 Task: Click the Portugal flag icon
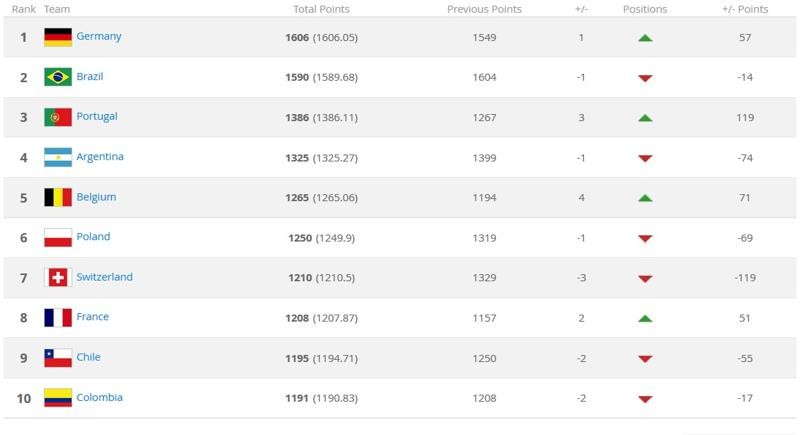click(x=58, y=117)
